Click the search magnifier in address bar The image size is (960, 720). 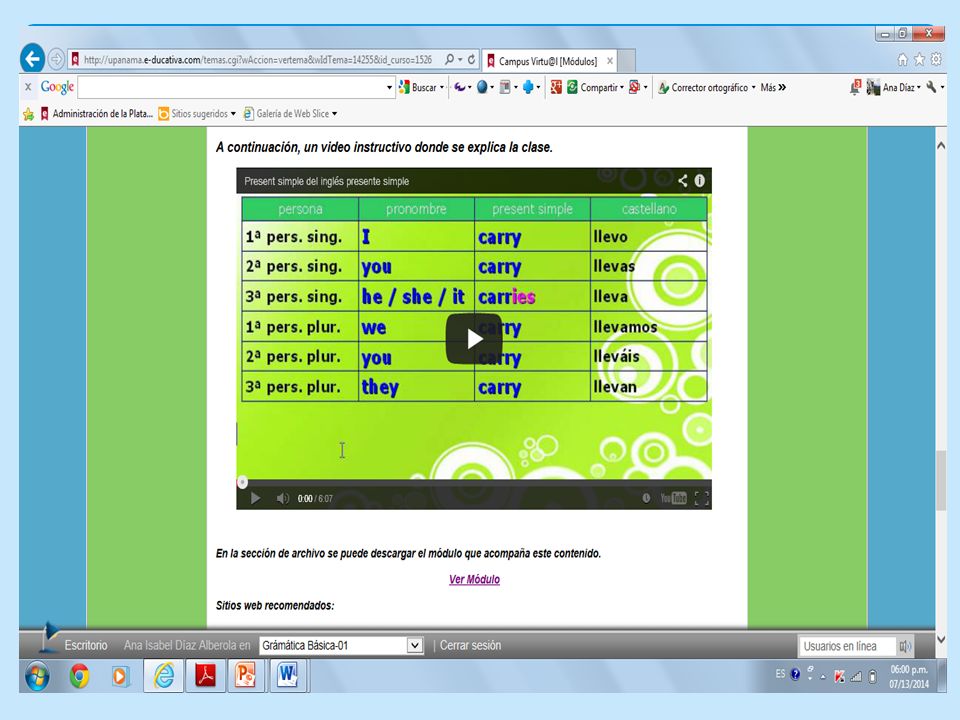(450, 59)
